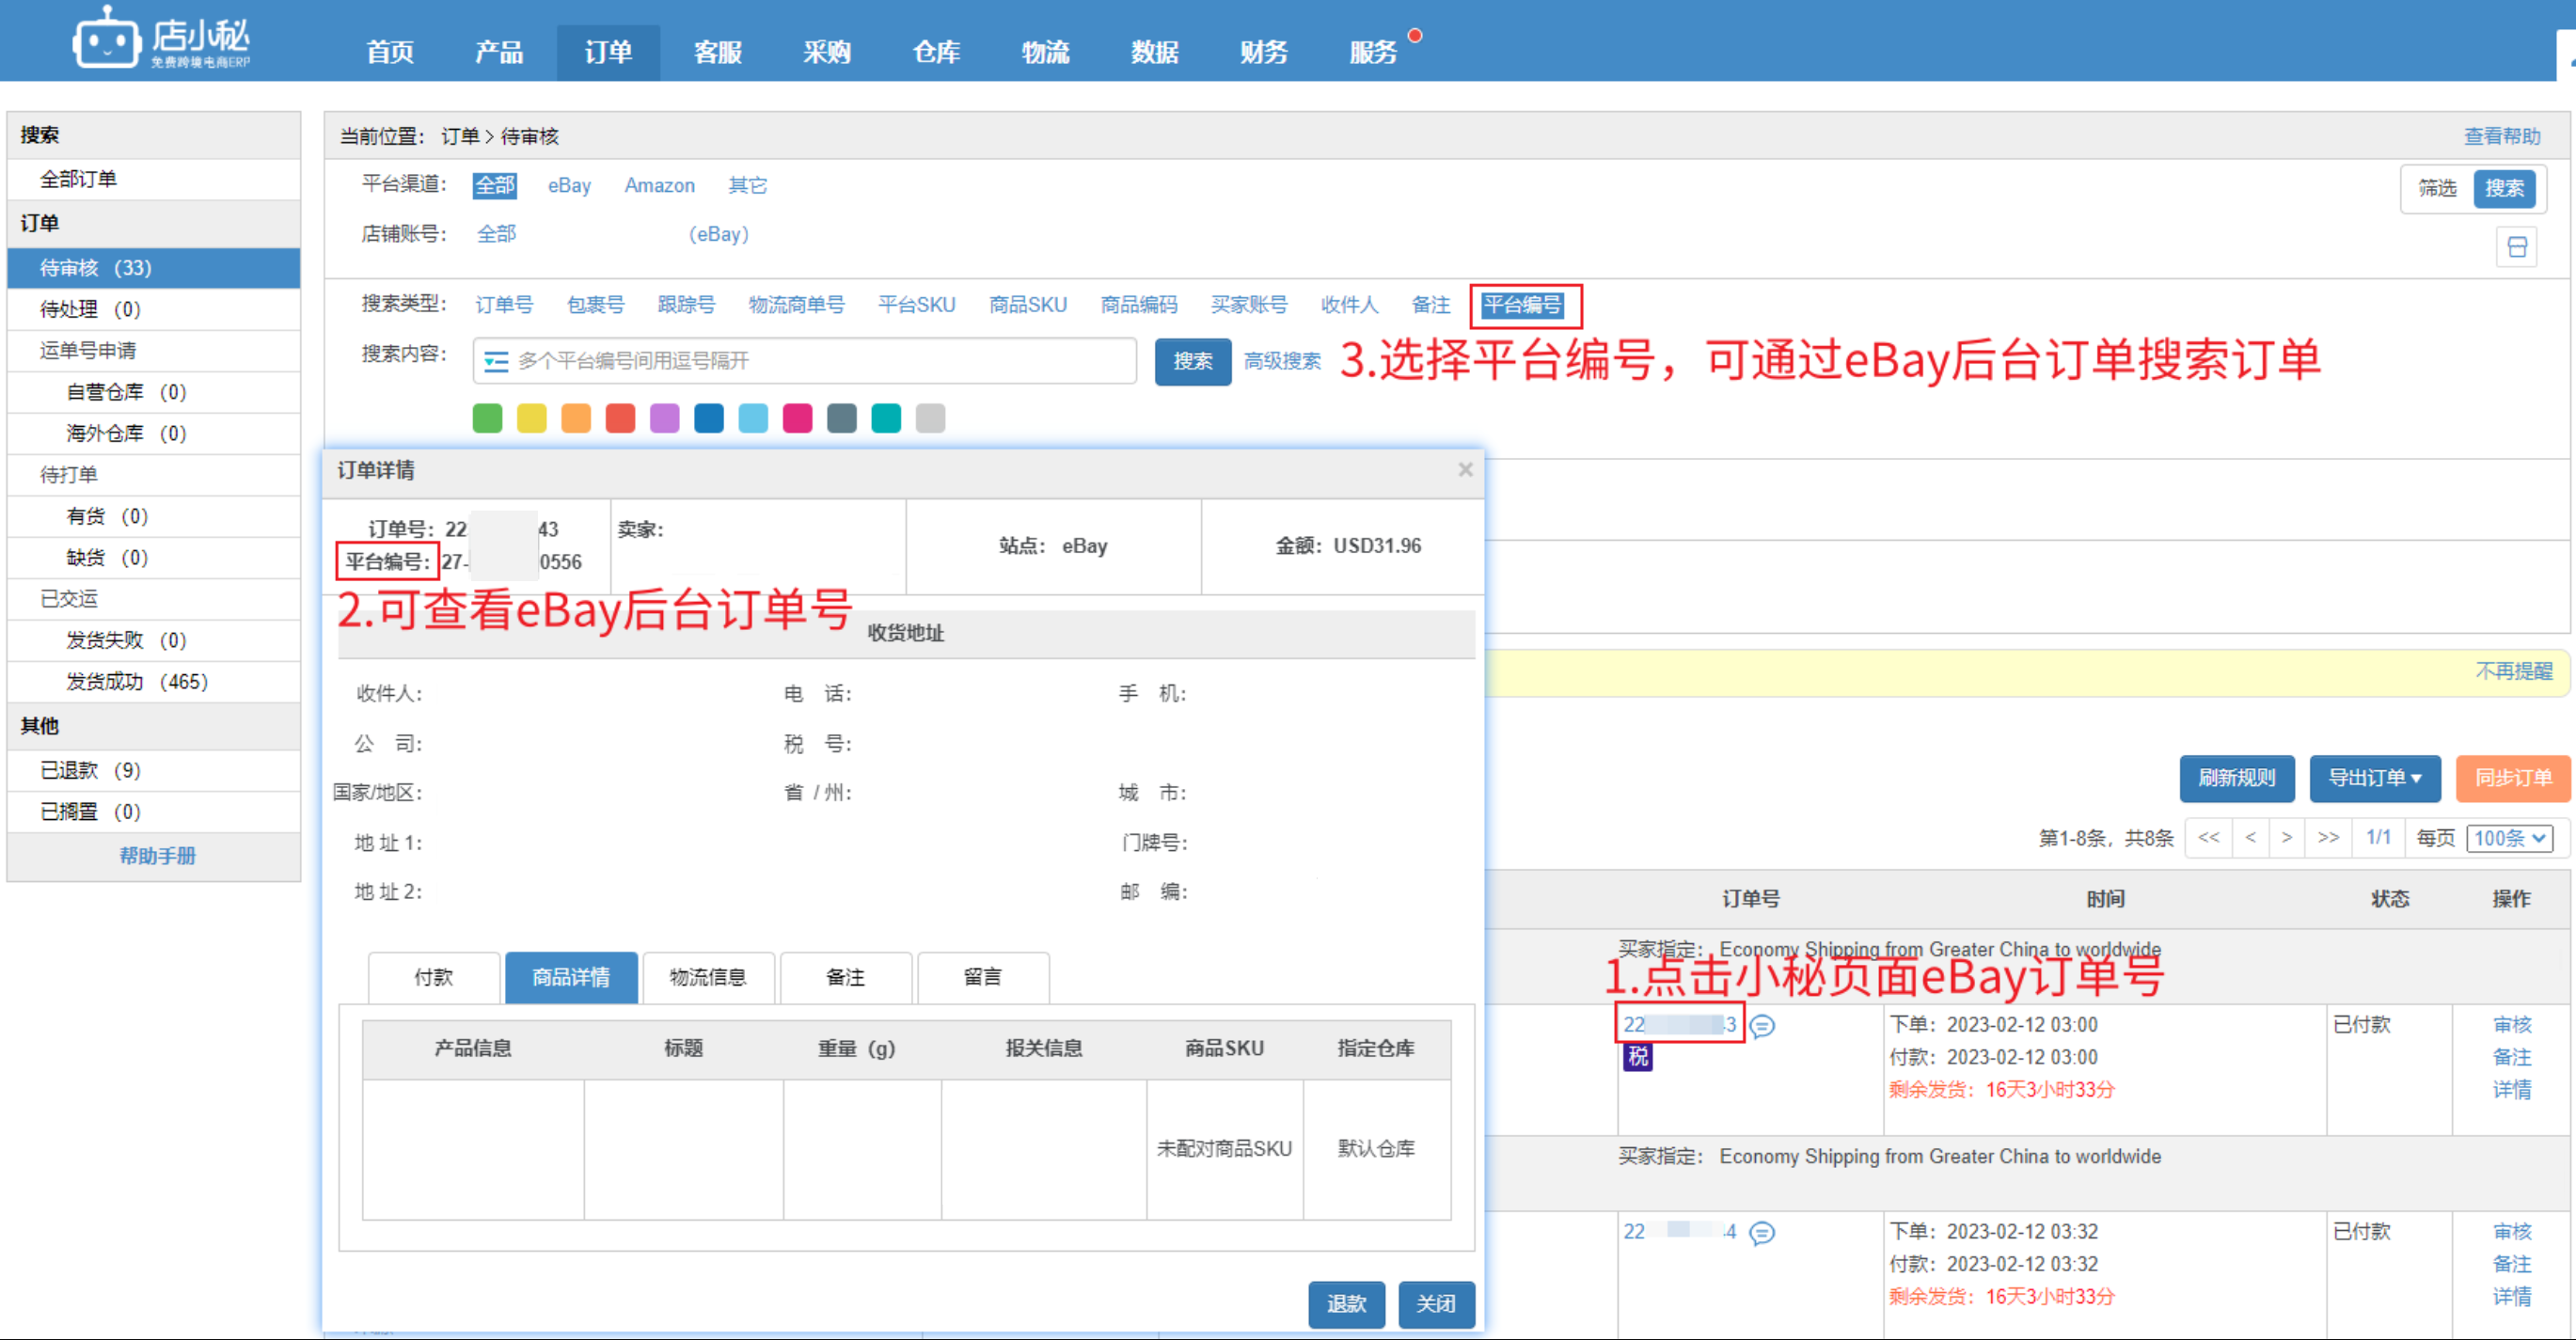The width and height of the screenshot is (2576, 1340).
Task: Select the eBay platform channel filter
Action: (x=569, y=185)
